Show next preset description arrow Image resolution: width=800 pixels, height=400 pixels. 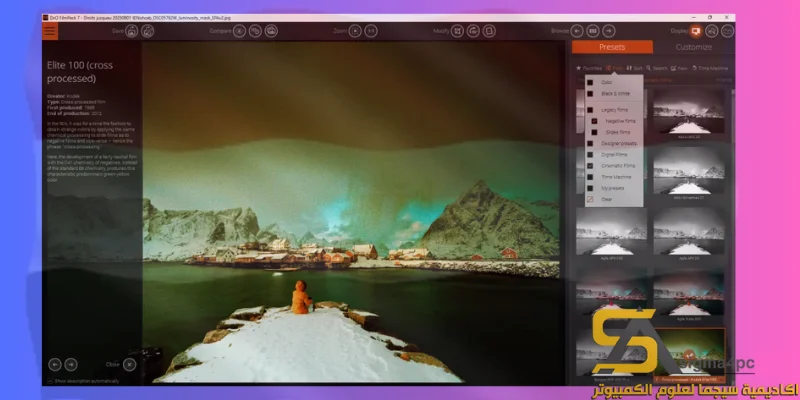pos(71,364)
